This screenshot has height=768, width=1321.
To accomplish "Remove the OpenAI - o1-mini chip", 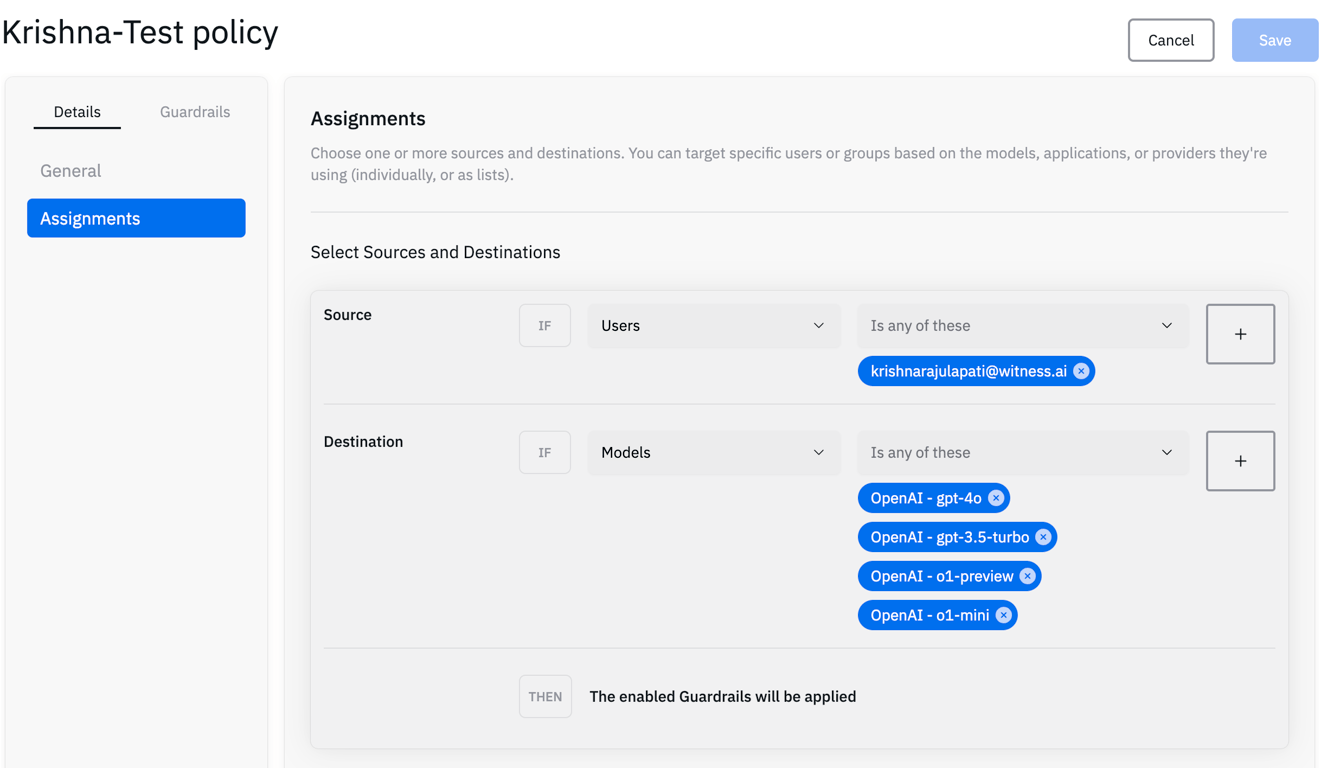I will [1003, 615].
